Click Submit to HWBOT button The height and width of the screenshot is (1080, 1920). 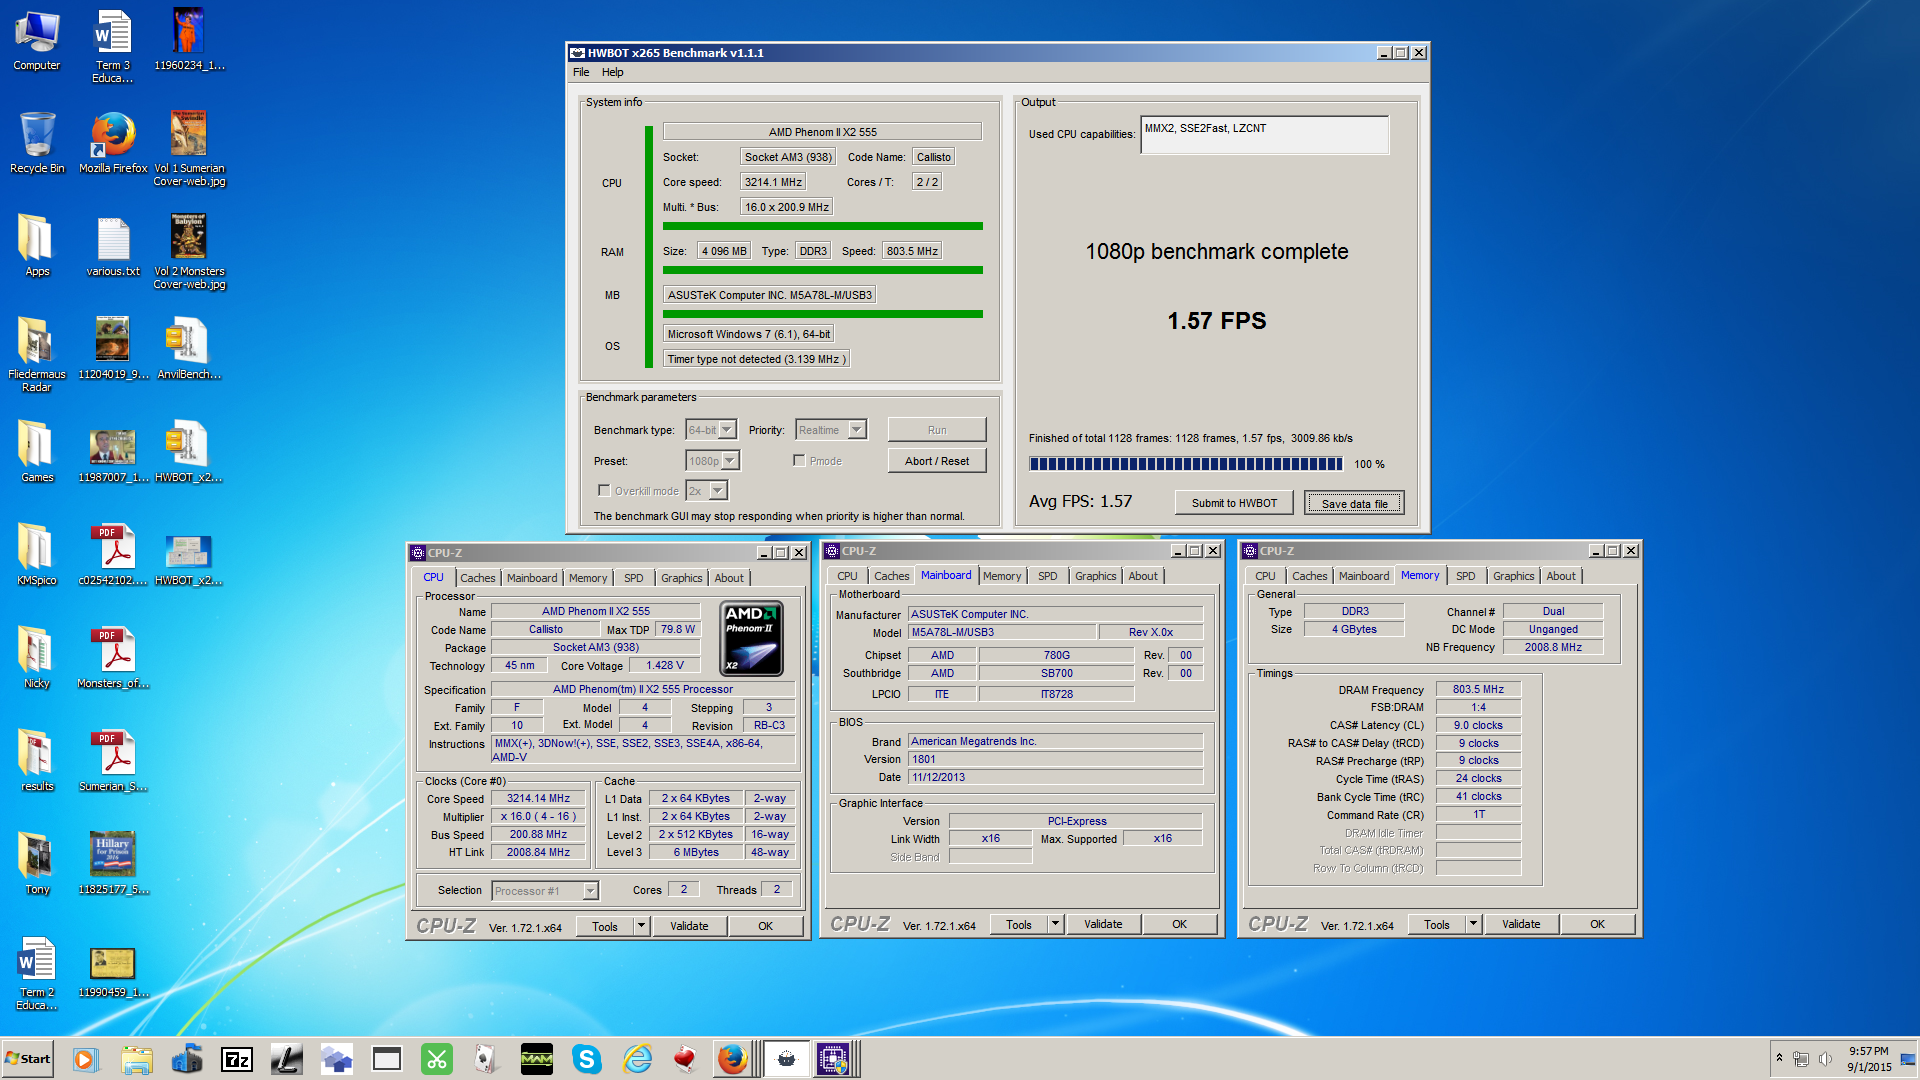point(1234,503)
